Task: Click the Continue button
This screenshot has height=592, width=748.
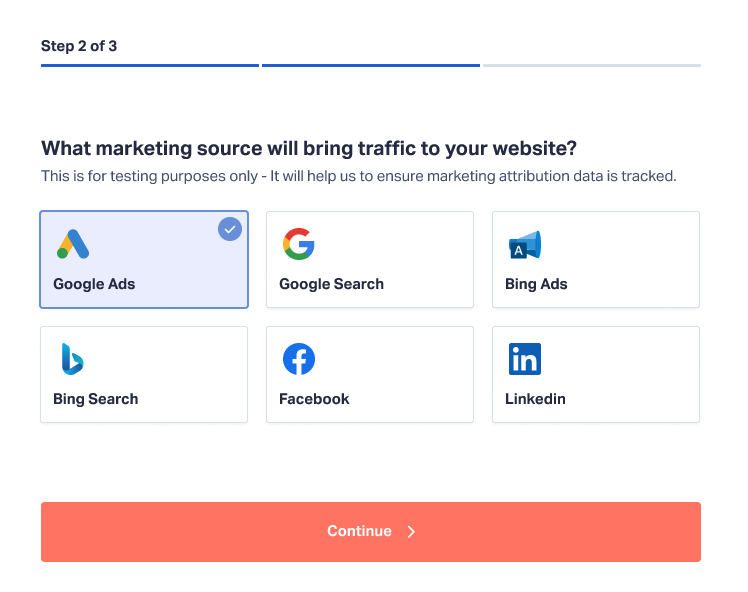Action: tap(371, 531)
